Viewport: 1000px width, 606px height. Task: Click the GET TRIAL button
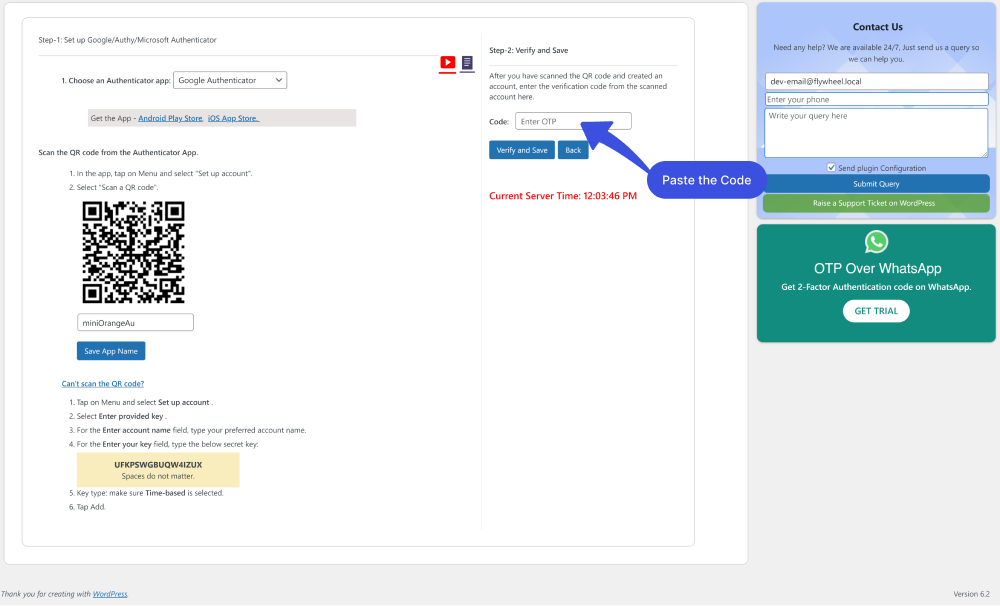(876, 311)
